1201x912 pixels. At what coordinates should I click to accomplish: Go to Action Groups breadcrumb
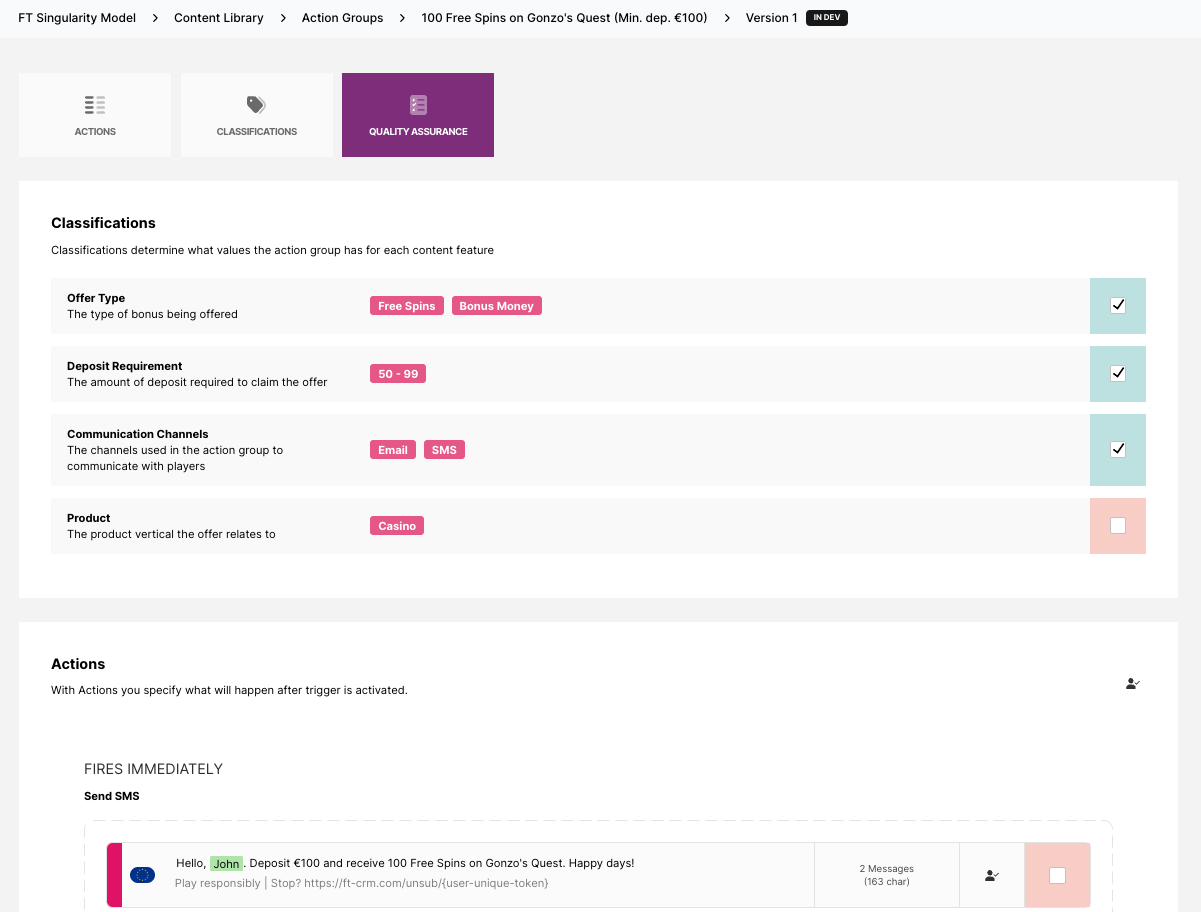click(x=342, y=18)
